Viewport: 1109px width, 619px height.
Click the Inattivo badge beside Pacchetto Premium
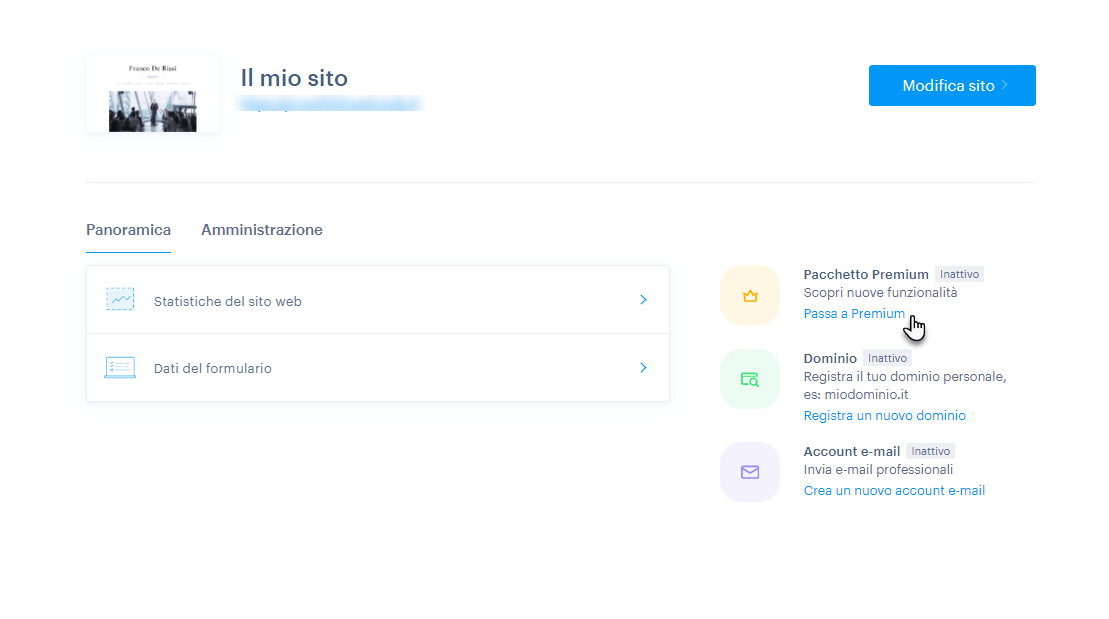tap(959, 274)
